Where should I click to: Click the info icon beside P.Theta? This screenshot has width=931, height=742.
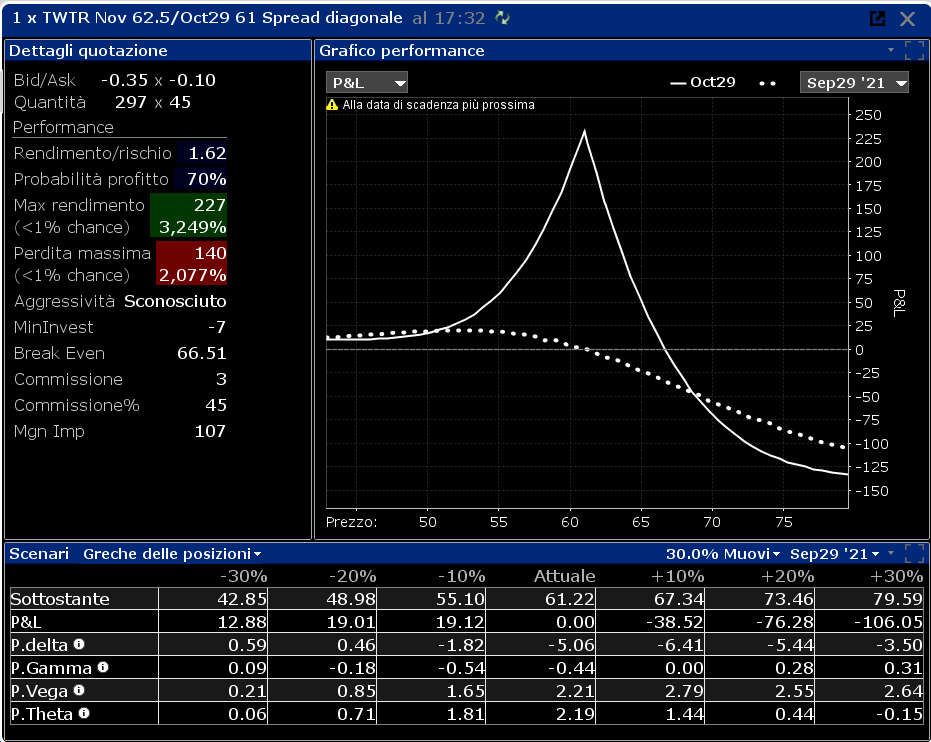point(84,713)
